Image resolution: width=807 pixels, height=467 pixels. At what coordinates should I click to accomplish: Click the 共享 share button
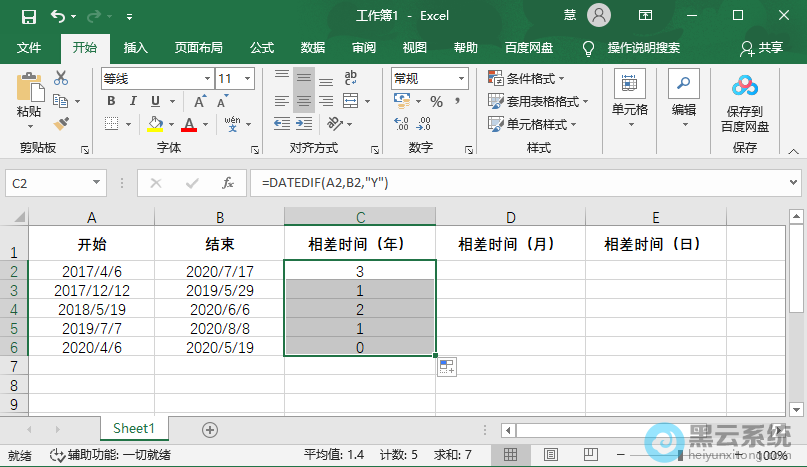[761, 47]
